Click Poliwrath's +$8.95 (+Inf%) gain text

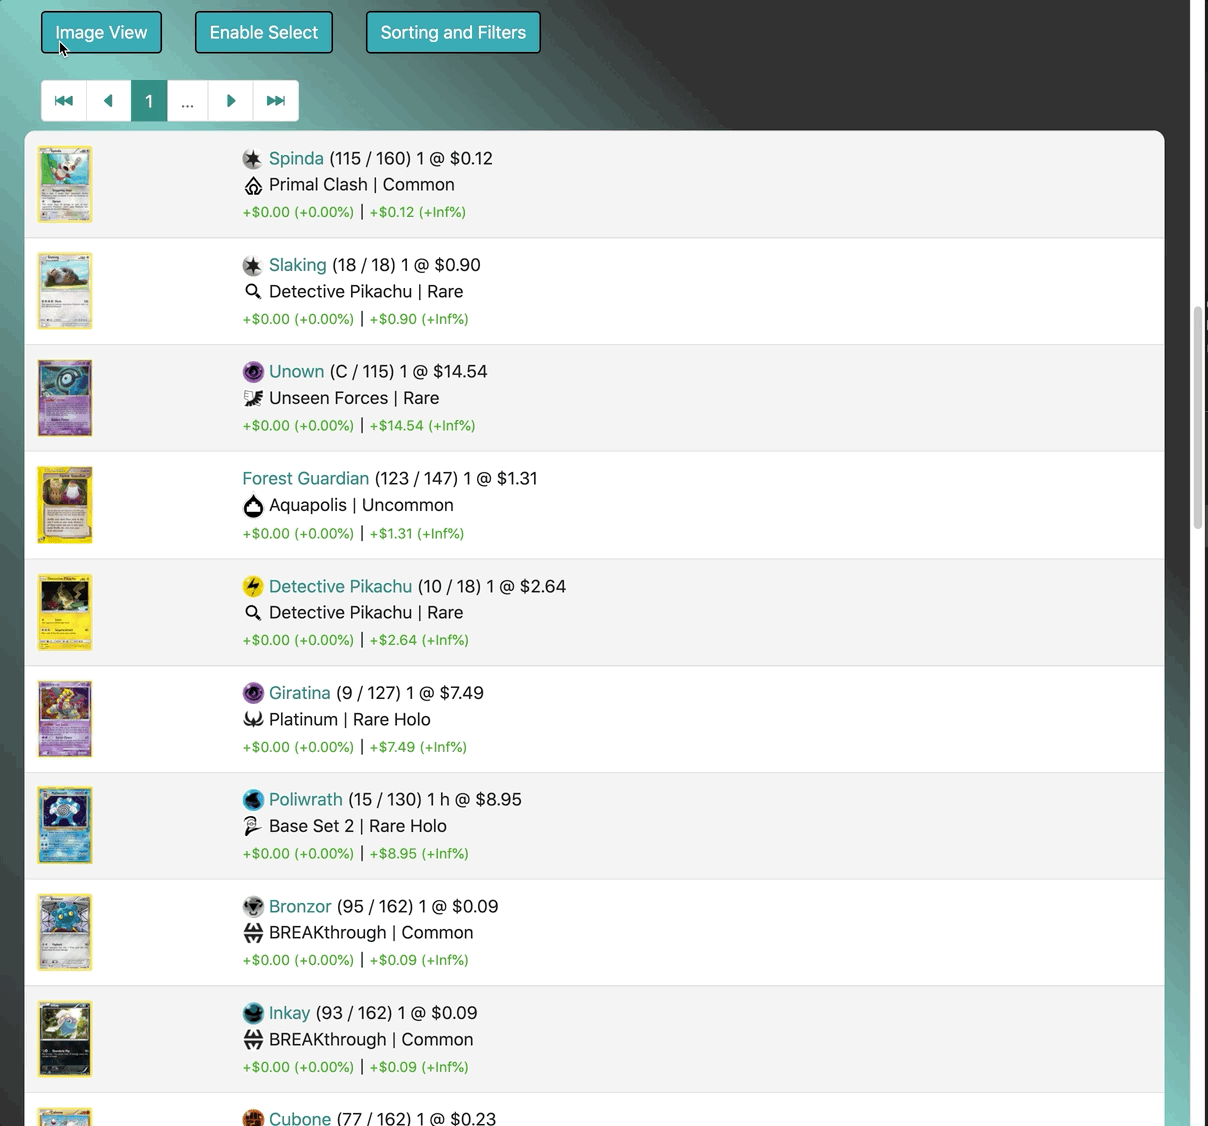point(419,853)
